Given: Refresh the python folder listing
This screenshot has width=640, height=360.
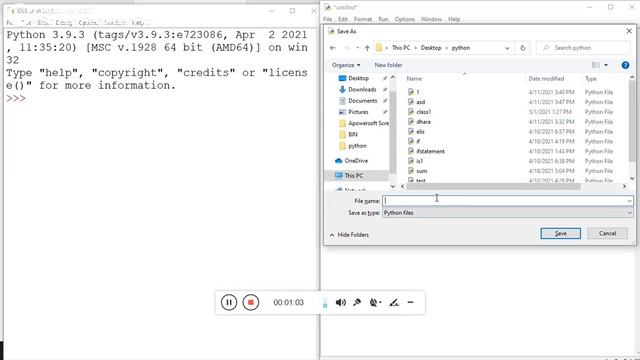Looking at the screenshot, I should pos(522,48).
